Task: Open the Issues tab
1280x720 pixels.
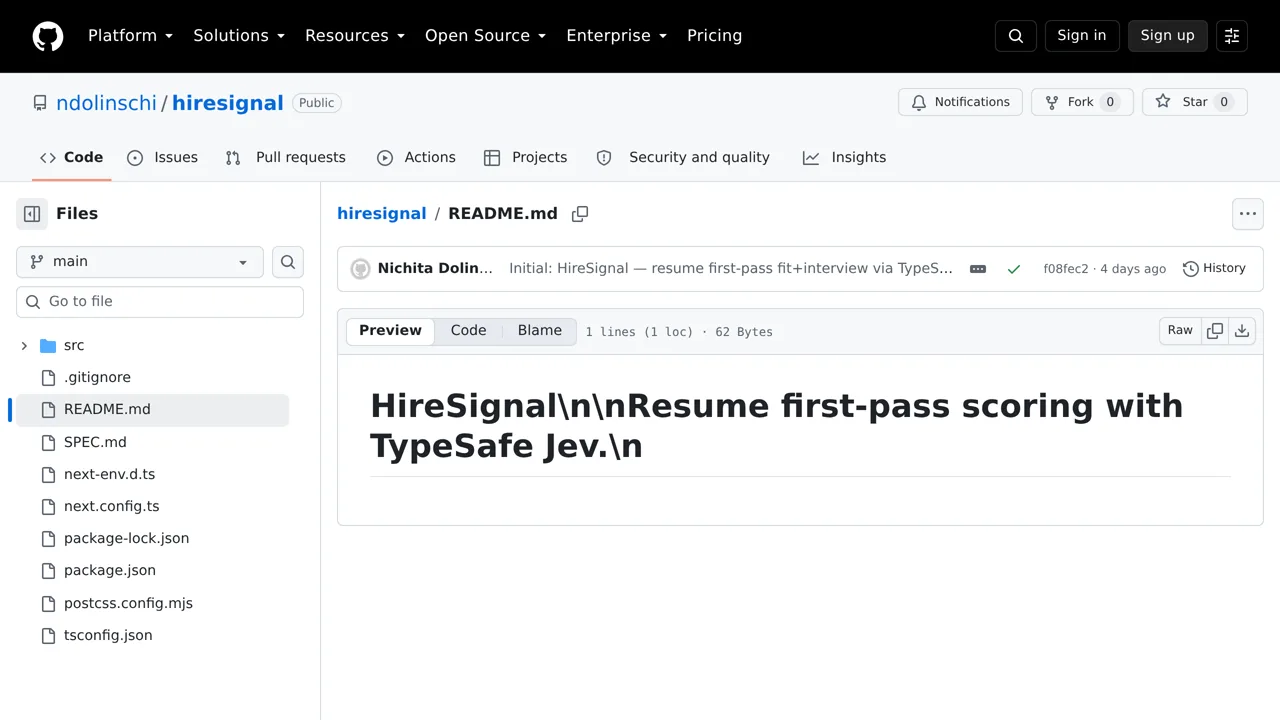Action: point(163,158)
